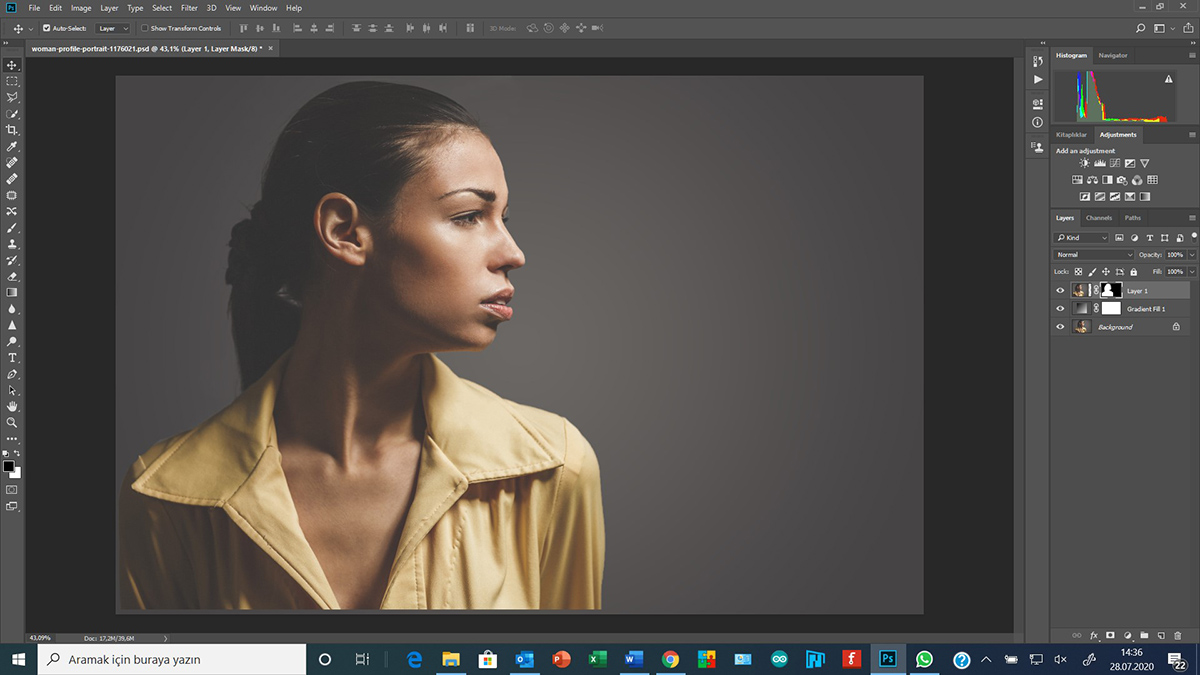1200x675 pixels.
Task: Select the Layer 1 mask thumbnail
Action: (1110, 290)
